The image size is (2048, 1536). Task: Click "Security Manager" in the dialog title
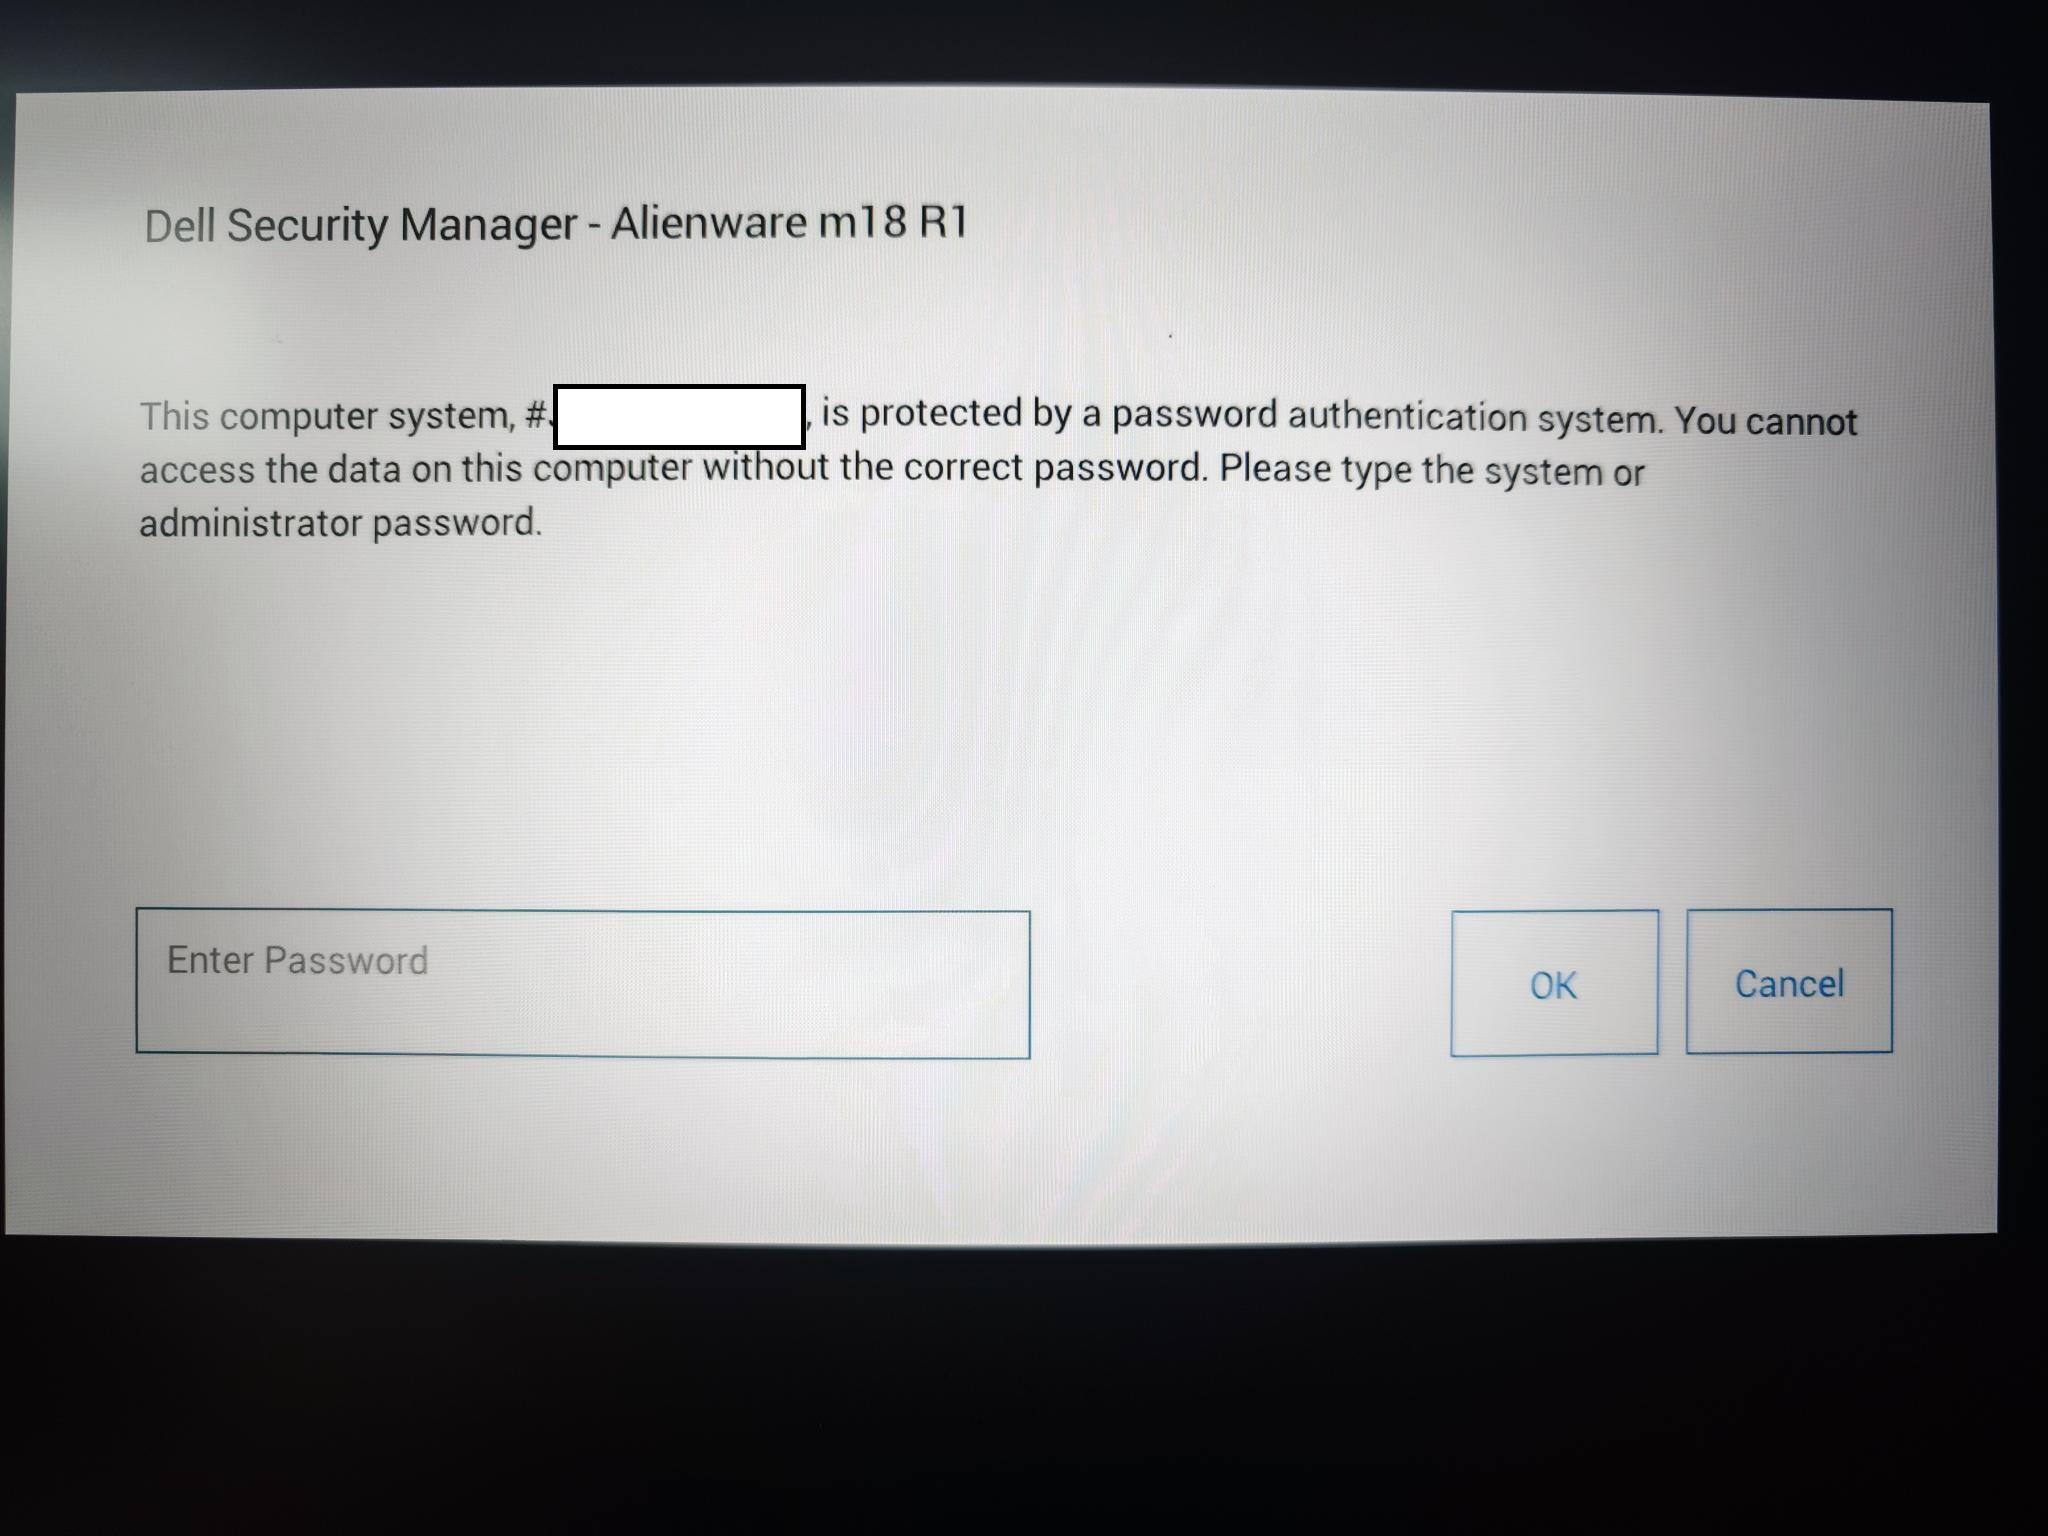click(x=402, y=226)
